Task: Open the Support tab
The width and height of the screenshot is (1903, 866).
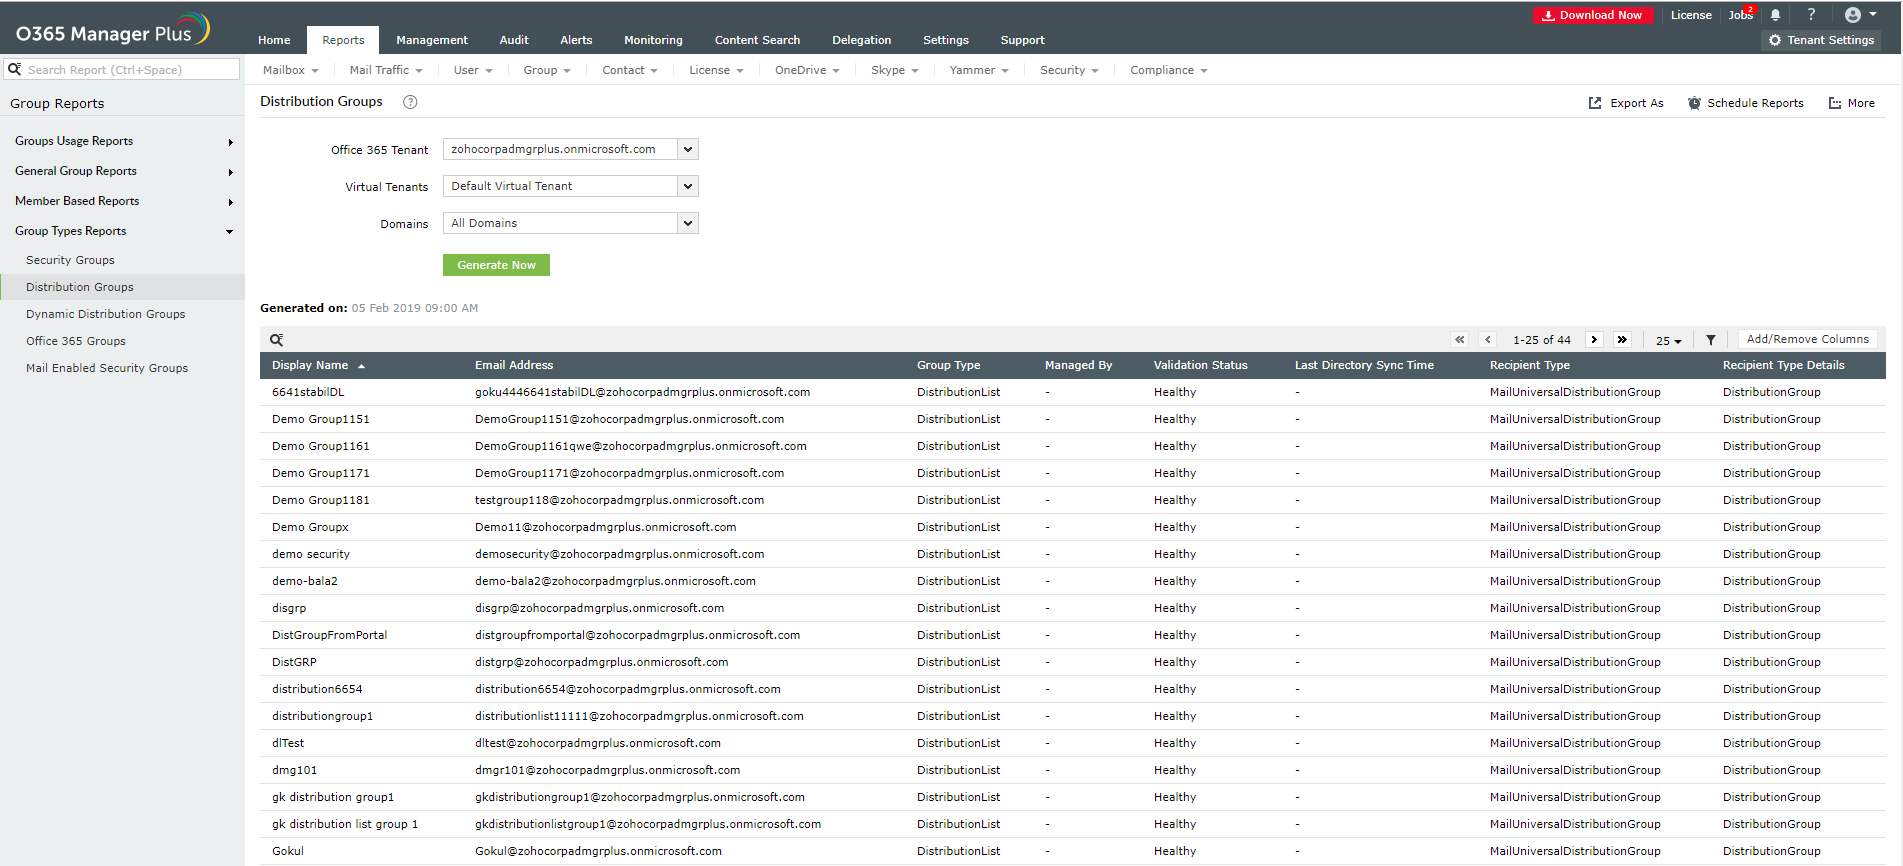Action: pyautogui.click(x=1022, y=40)
